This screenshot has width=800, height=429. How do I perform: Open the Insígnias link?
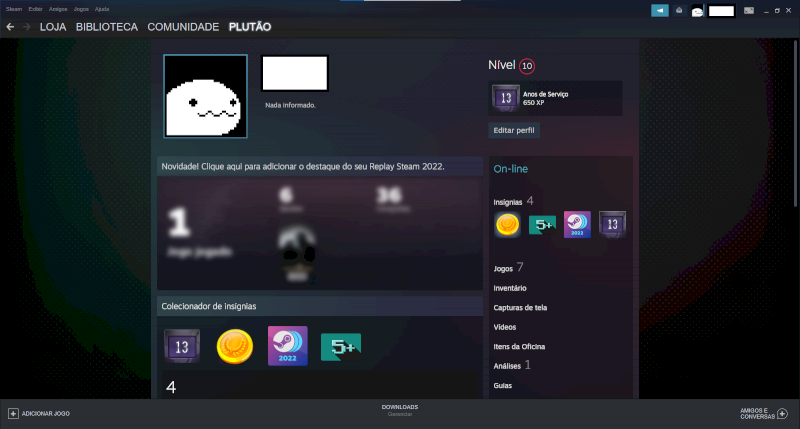click(508, 202)
